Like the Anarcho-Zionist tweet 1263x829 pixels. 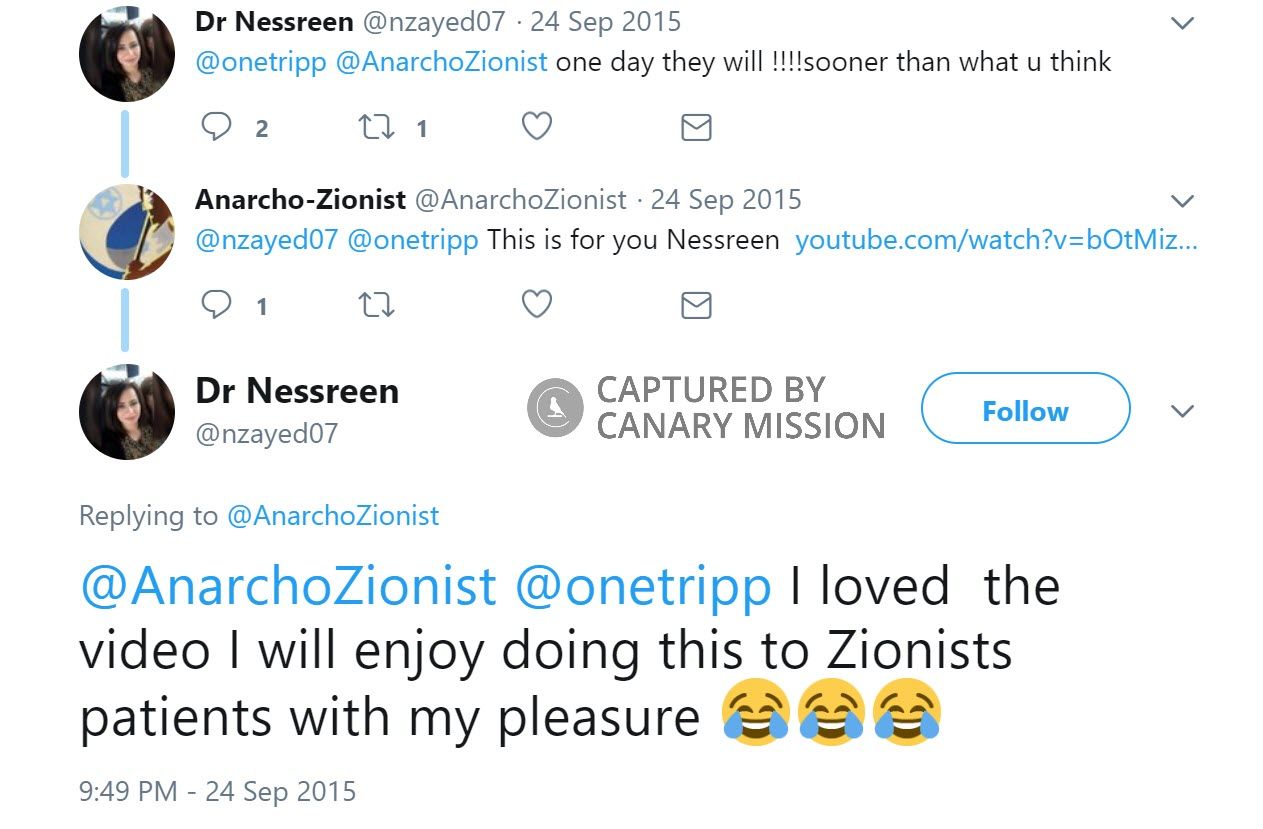click(537, 304)
